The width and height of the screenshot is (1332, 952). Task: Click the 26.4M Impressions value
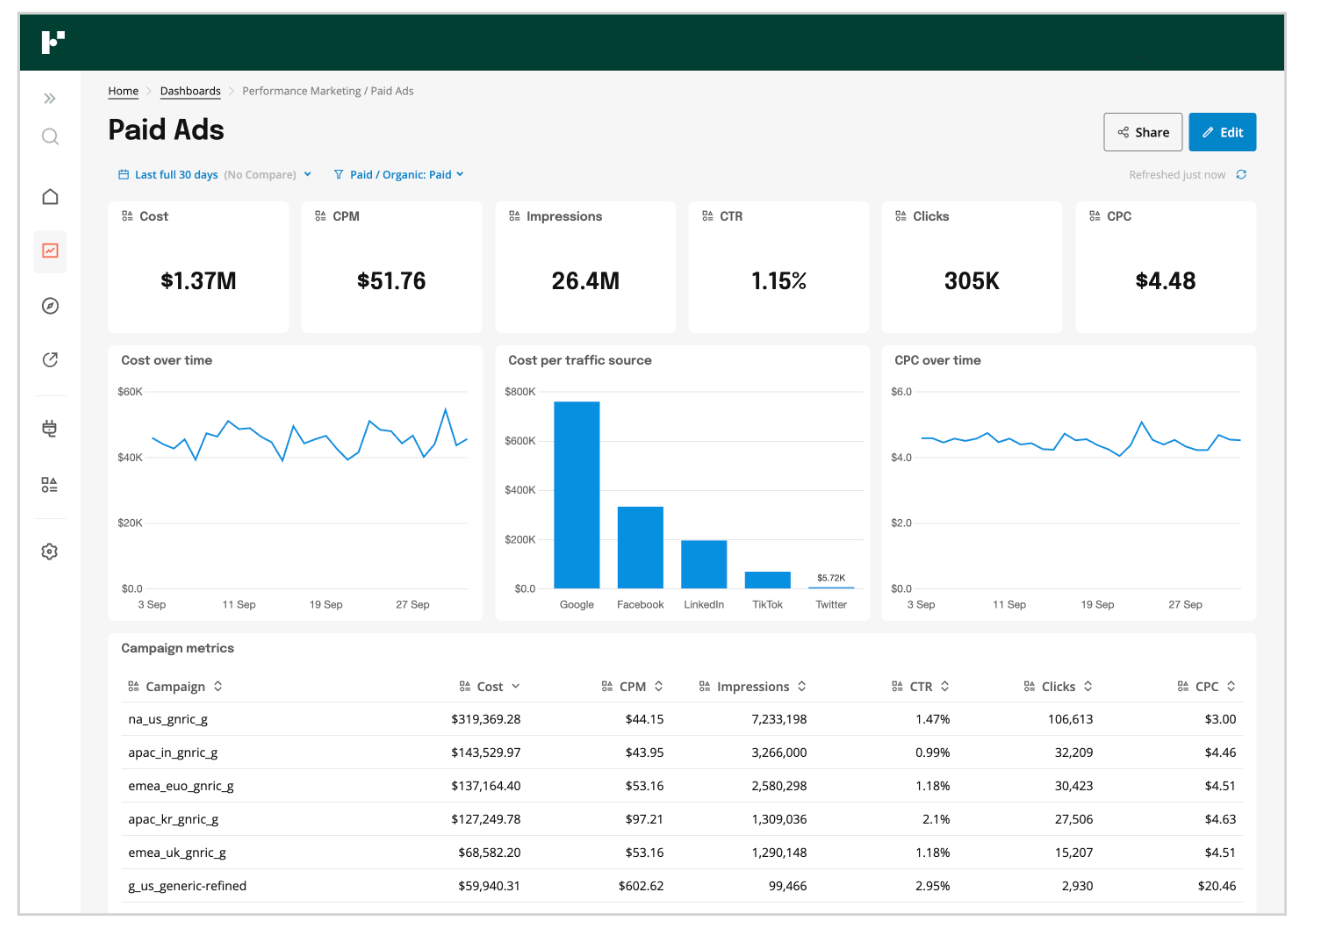tap(586, 281)
